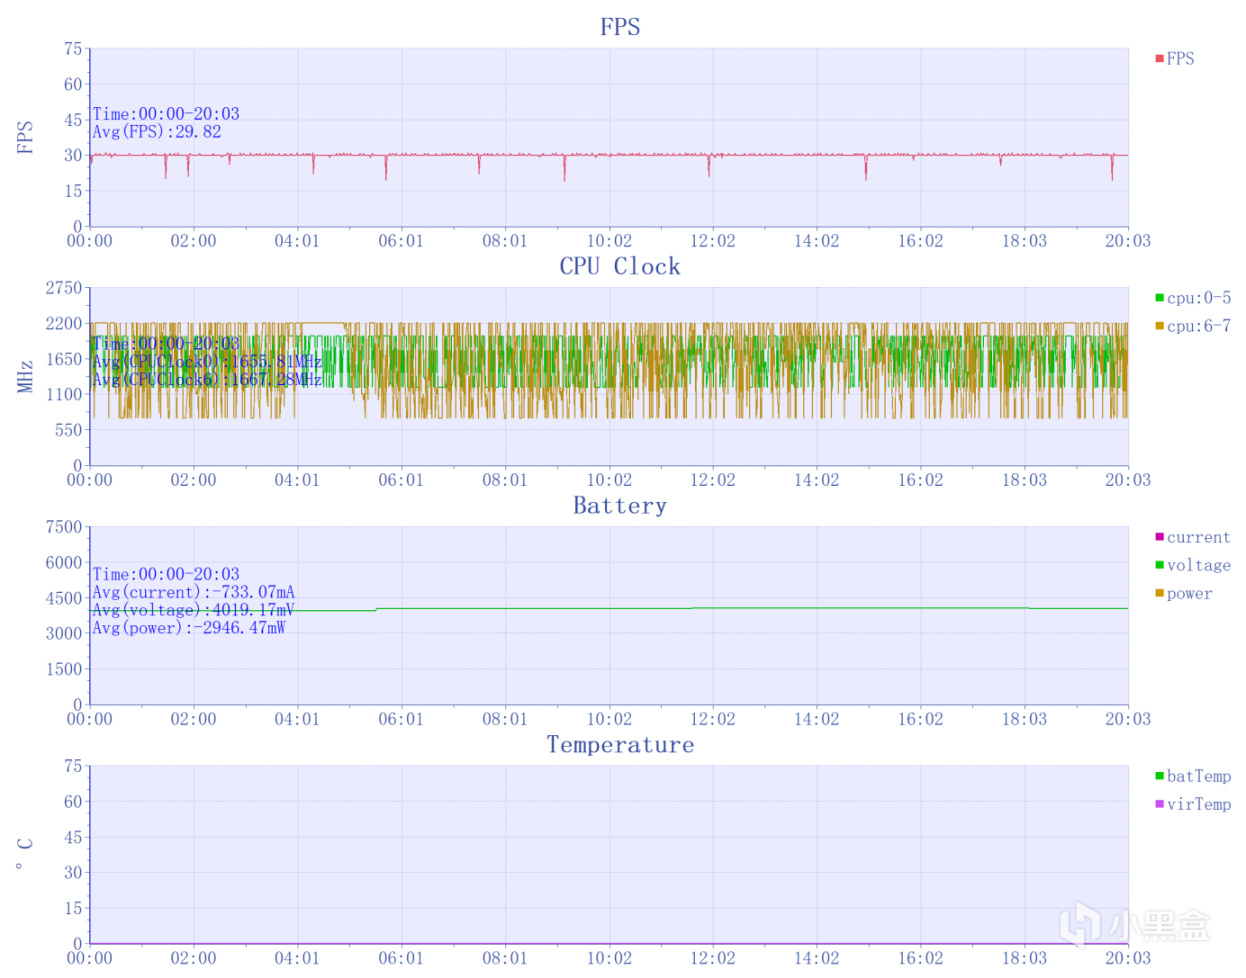1246x978 pixels.
Task: Click the virTemp legend marker
Action: click(x=1159, y=804)
